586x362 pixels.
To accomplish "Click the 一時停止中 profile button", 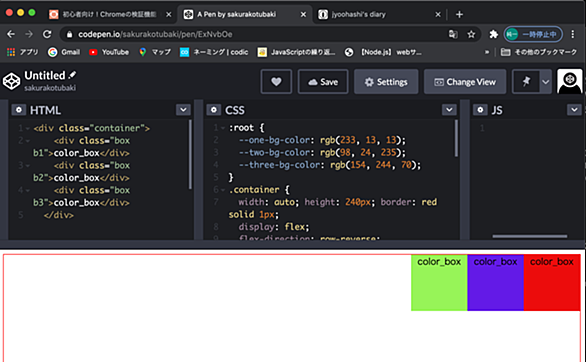I will (x=533, y=34).
